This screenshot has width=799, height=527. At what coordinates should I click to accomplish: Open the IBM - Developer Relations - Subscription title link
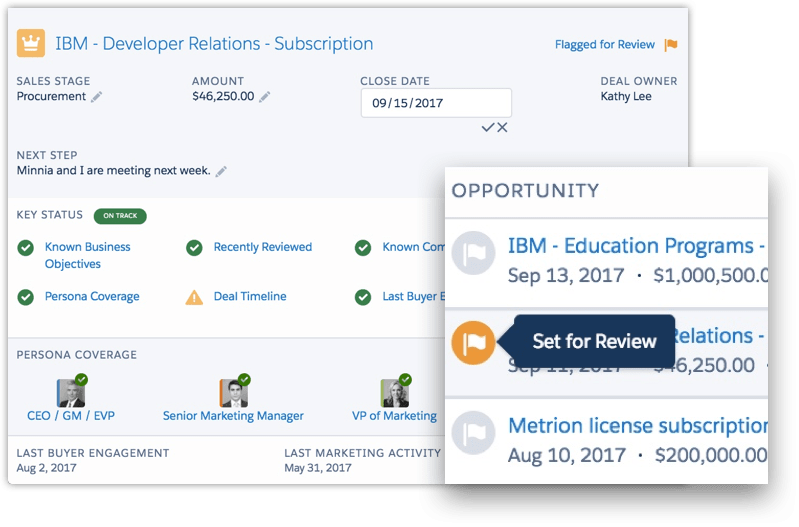214,44
